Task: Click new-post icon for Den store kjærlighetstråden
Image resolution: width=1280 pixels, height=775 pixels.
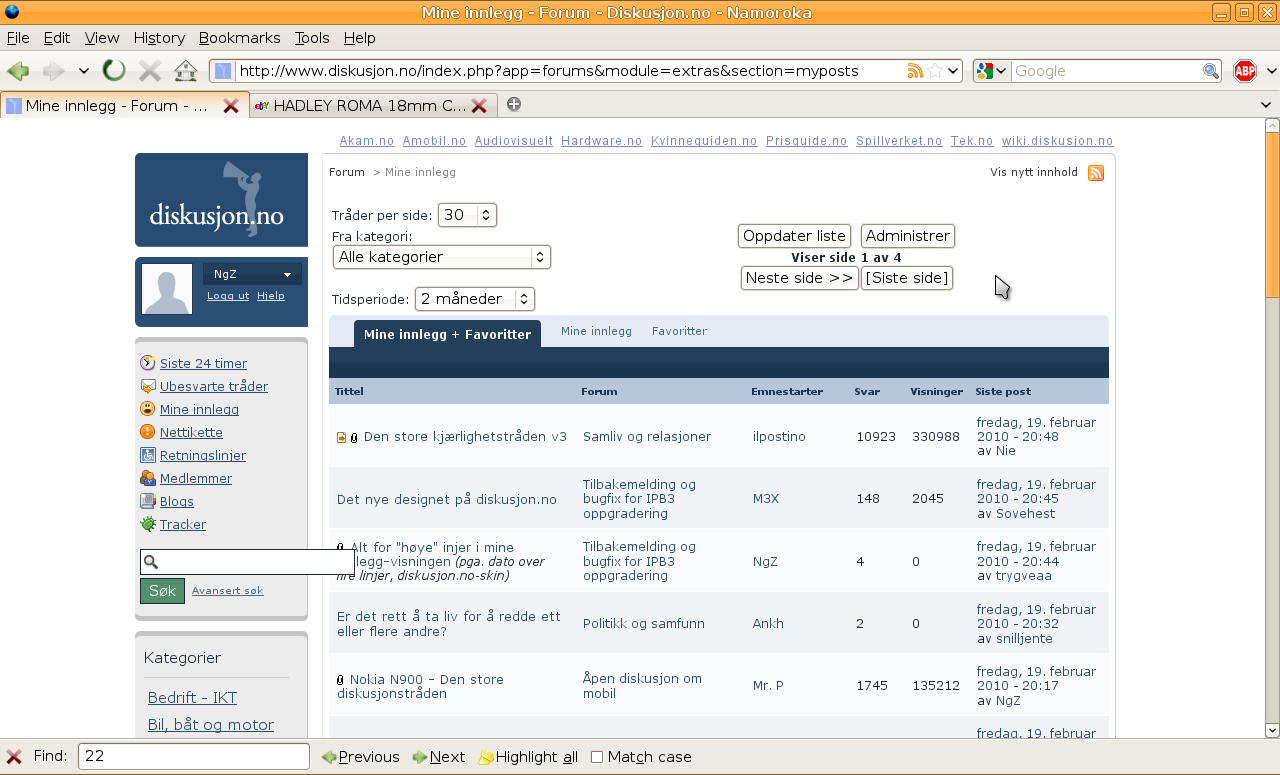Action: tap(342, 438)
